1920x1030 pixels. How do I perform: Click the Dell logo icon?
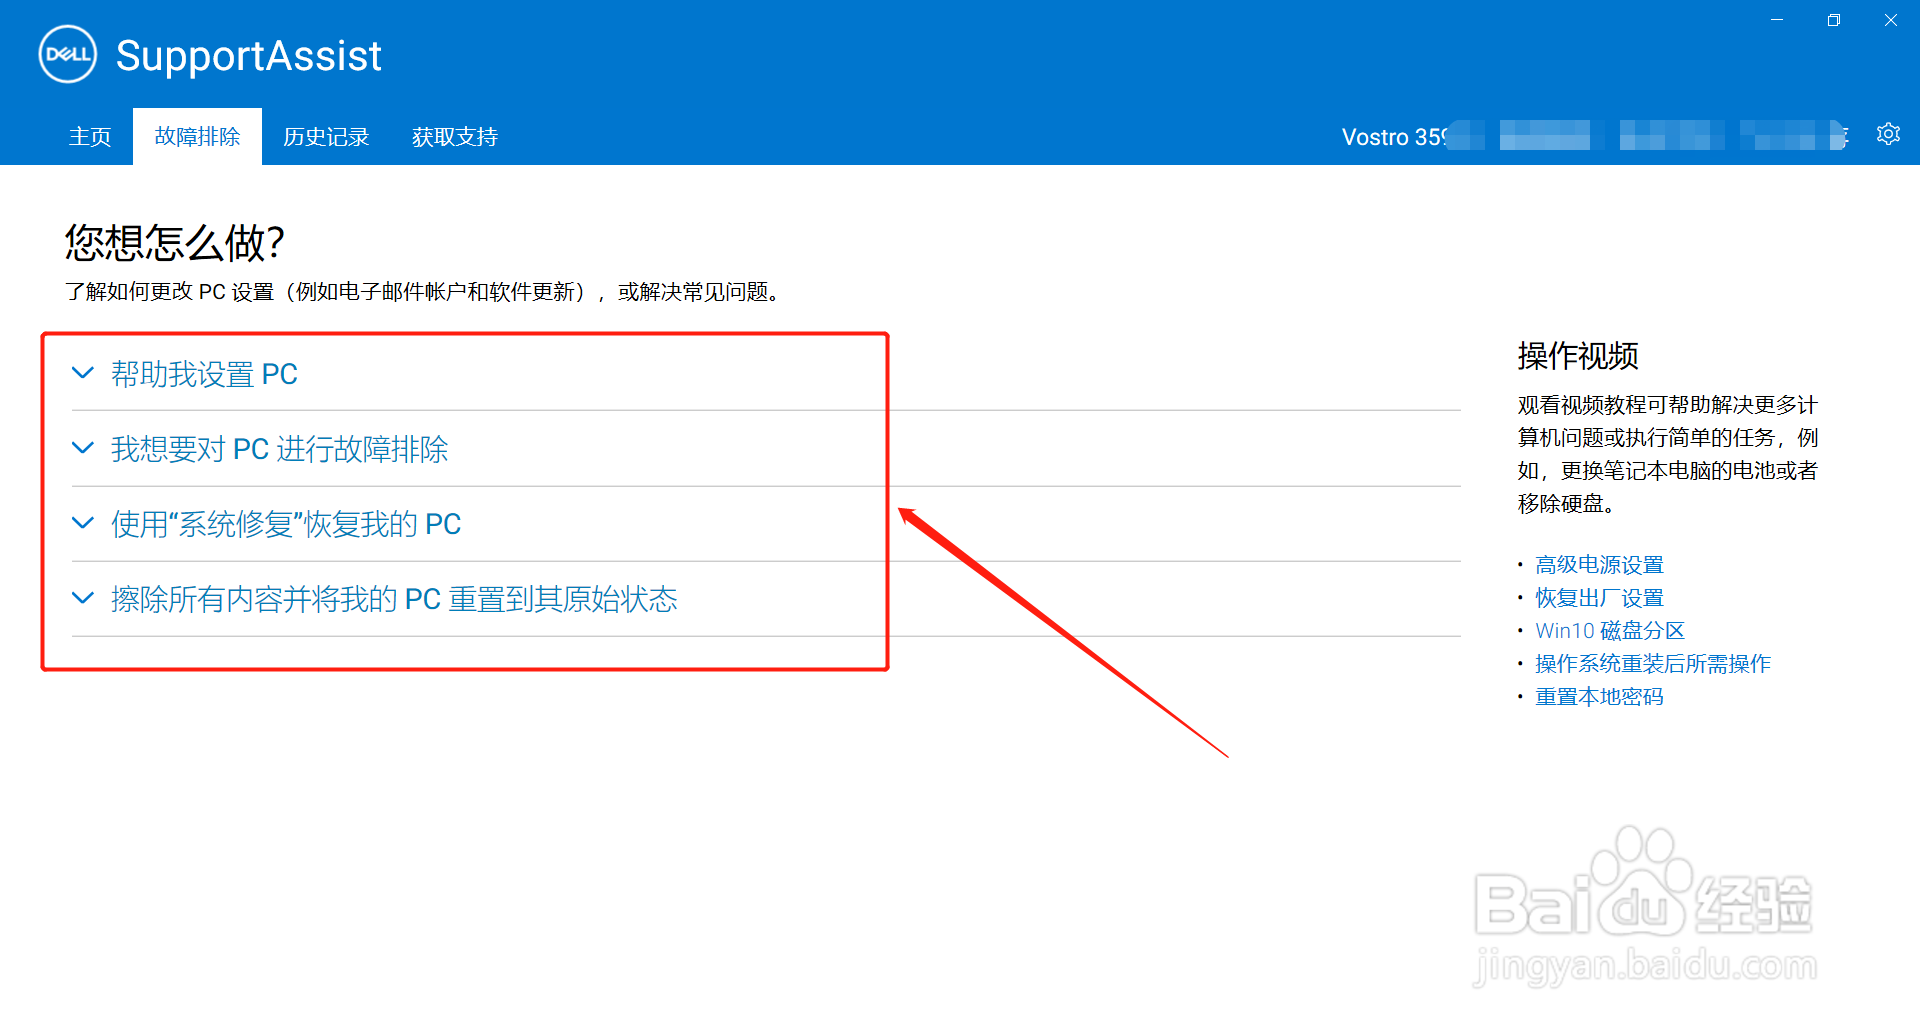pyautogui.click(x=68, y=54)
